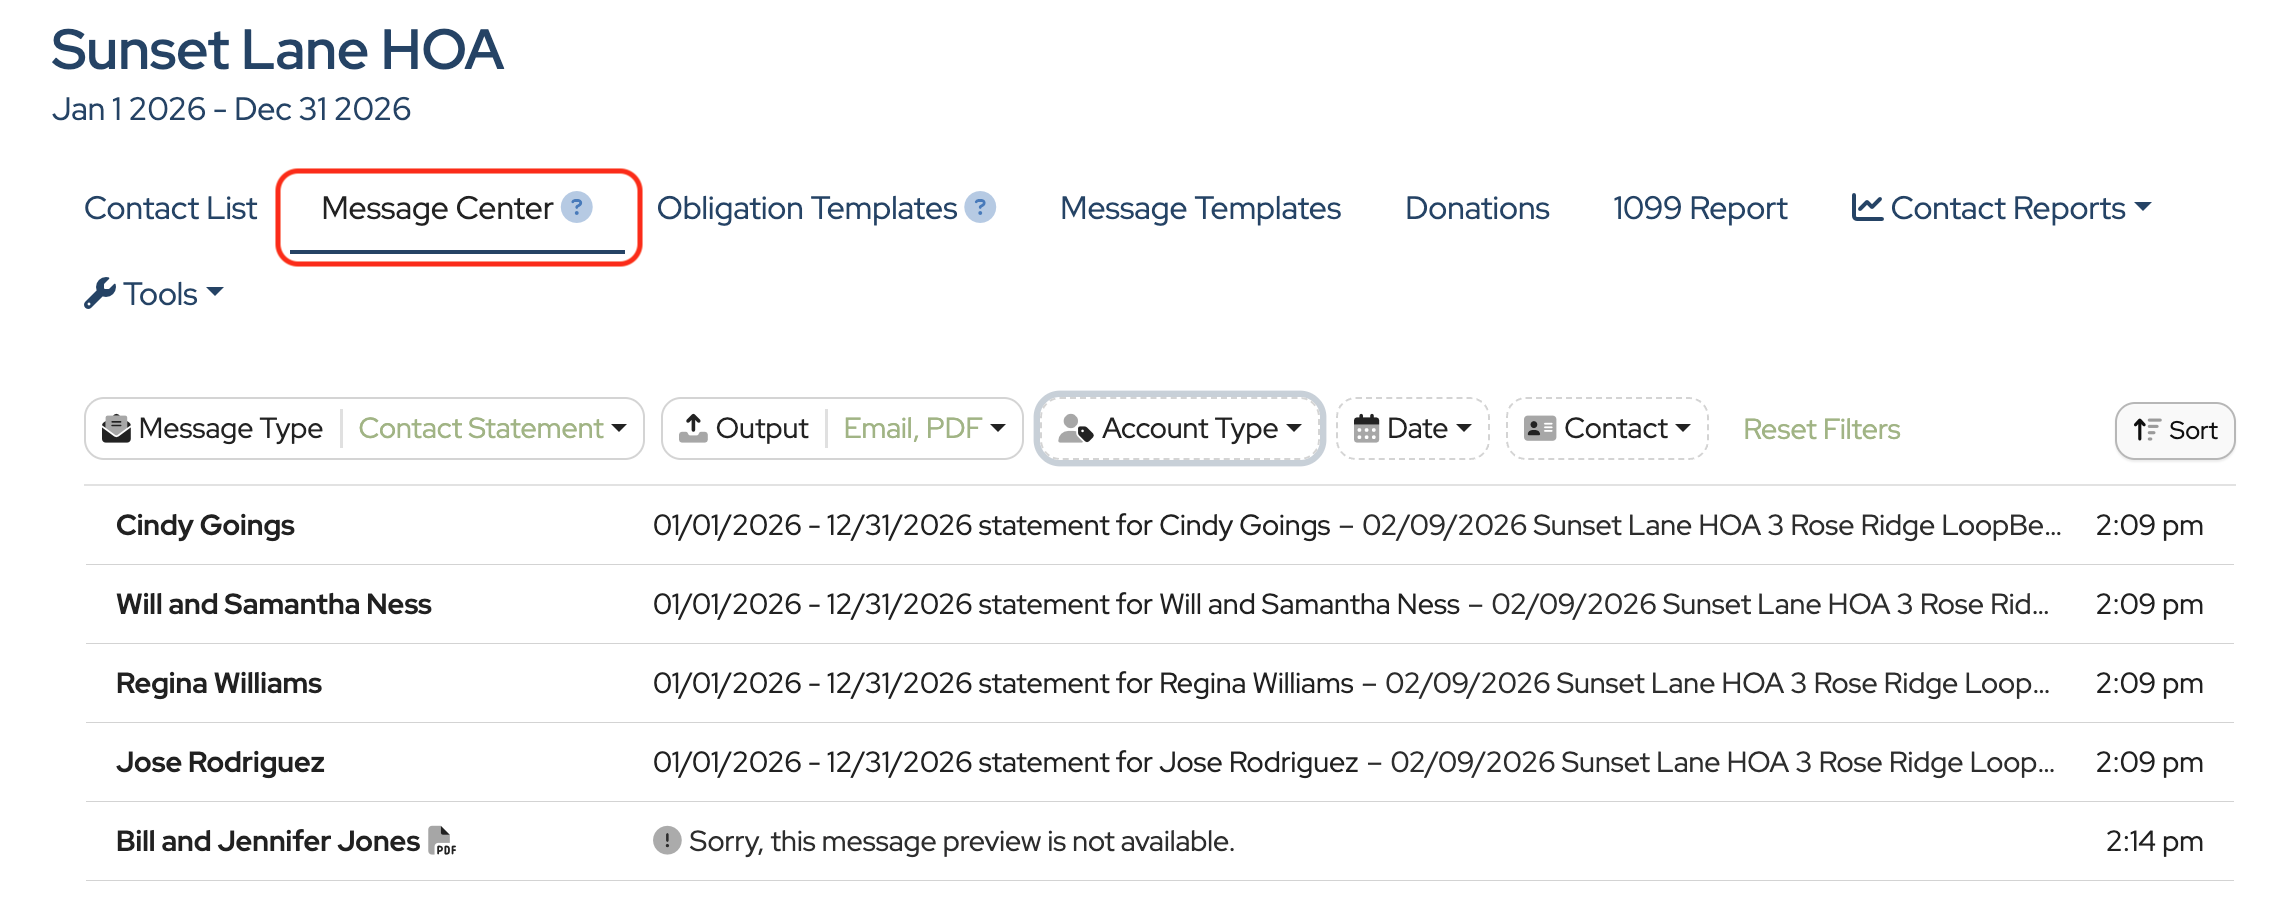Expand the Email, PDF output dropdown
Viewport: 2290px width, 898px height.
924,429
